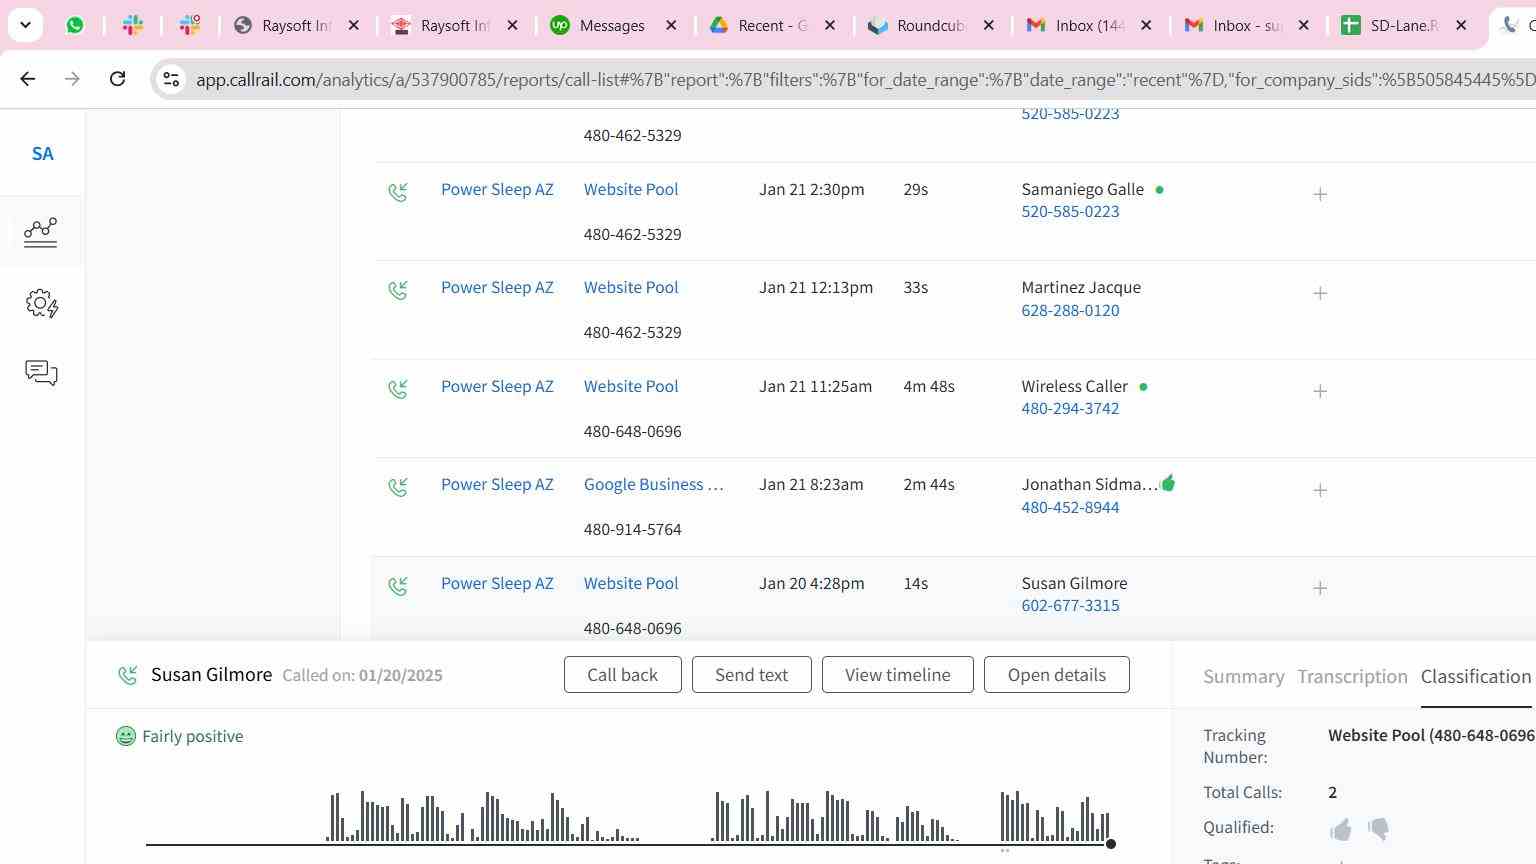1536x864 pixels.
Task: Click green thumbs-up badge next to Jonathan Sidma
Action: [x=1168, y=484]
